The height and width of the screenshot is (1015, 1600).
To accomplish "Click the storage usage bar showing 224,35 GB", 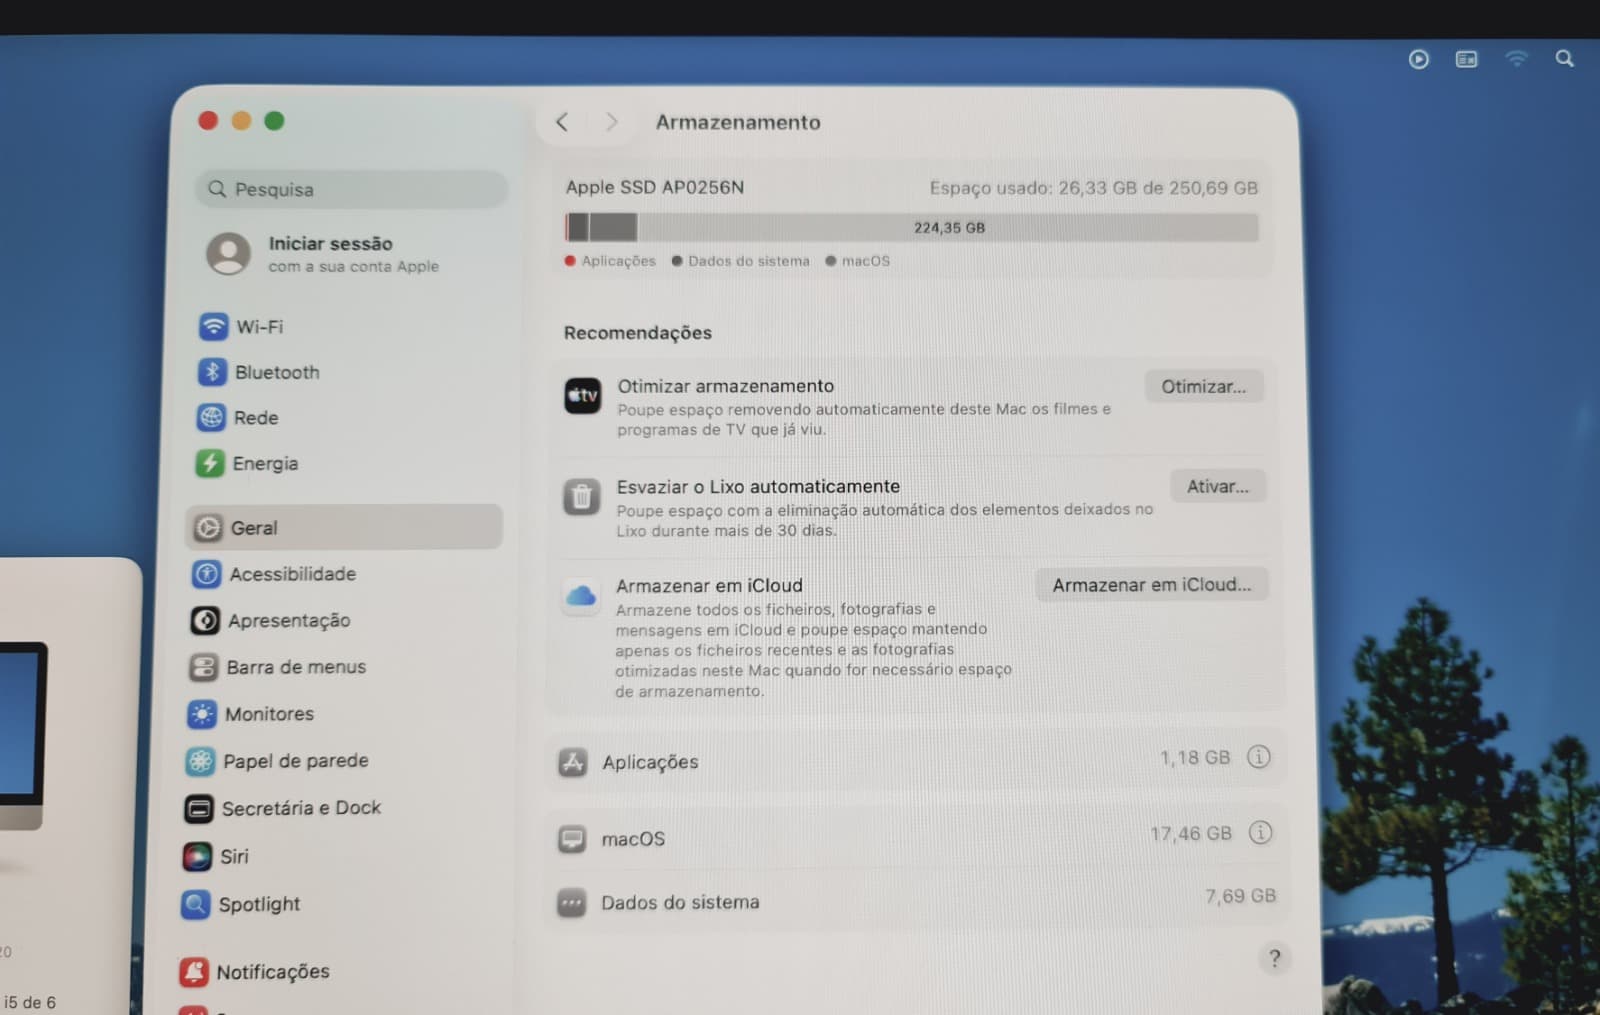I will click(911, 227).
